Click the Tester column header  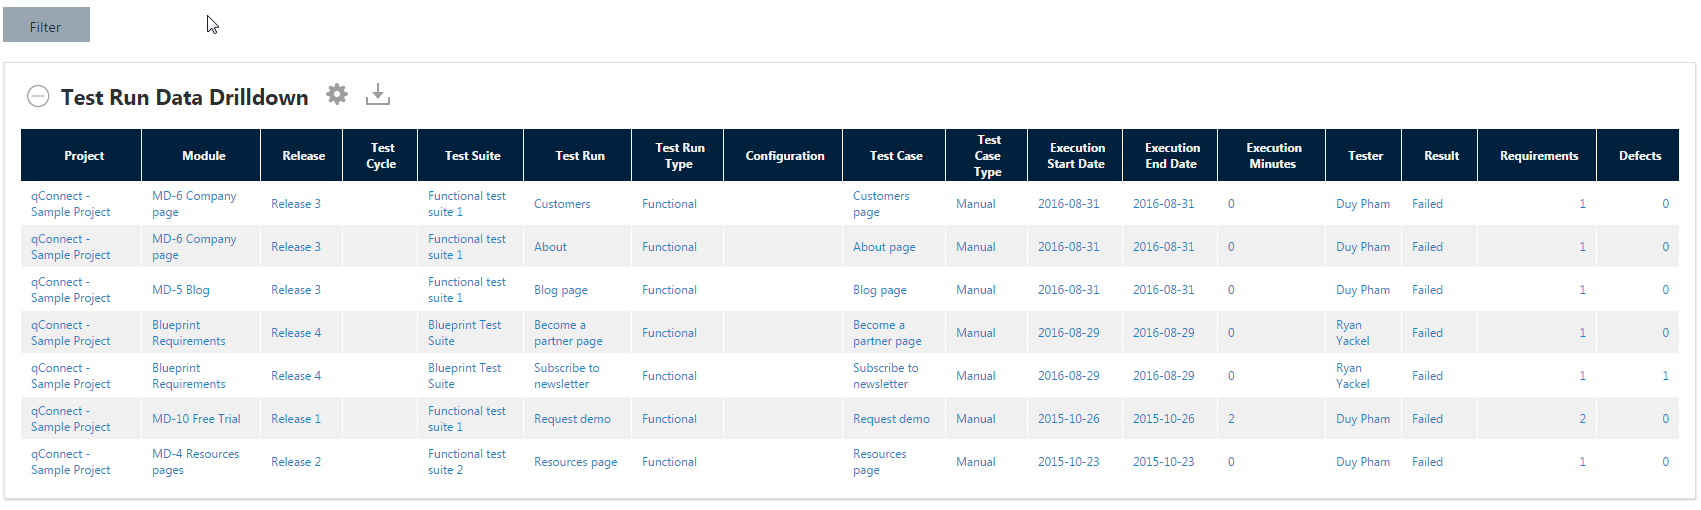coord(1365,156)
